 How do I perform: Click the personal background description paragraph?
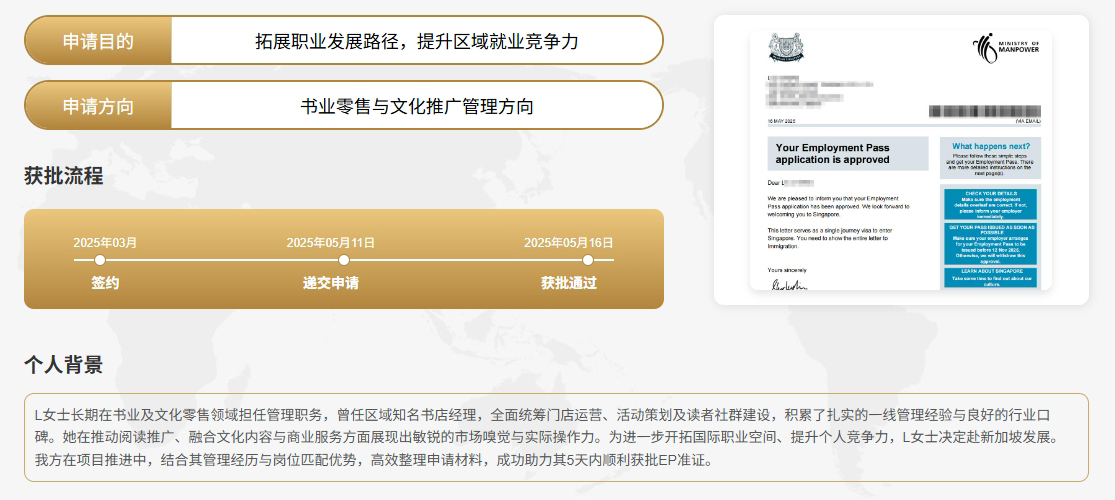pos(556,437)
